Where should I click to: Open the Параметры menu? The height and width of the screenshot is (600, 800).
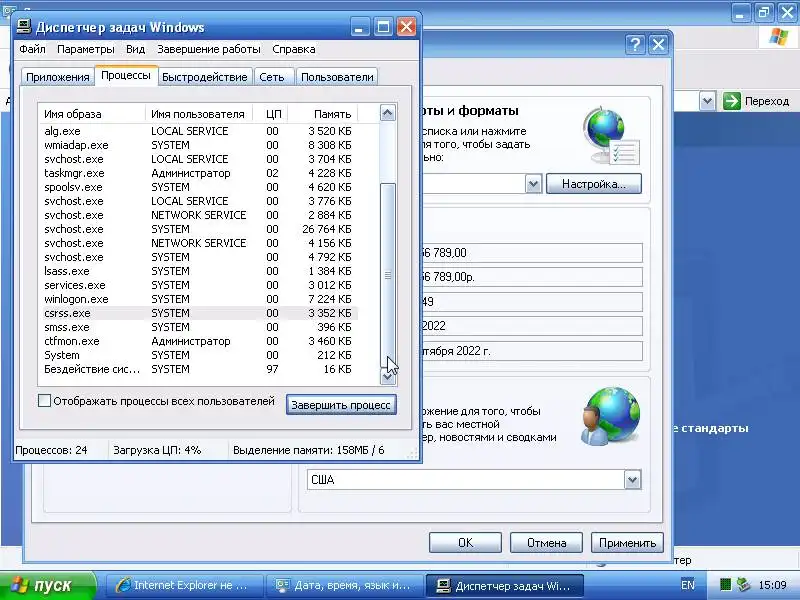point(85,49)
